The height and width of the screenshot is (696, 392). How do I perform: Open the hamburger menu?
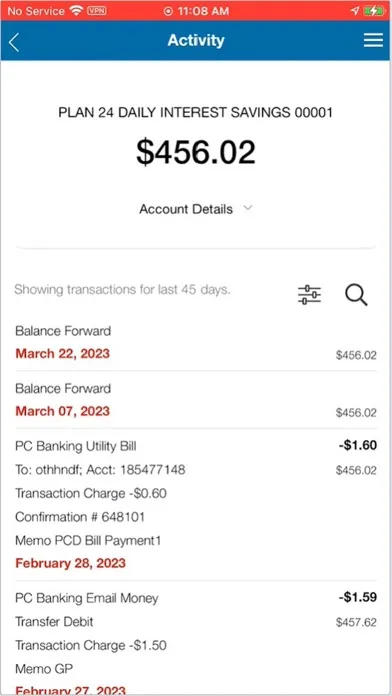pos(373,40)
